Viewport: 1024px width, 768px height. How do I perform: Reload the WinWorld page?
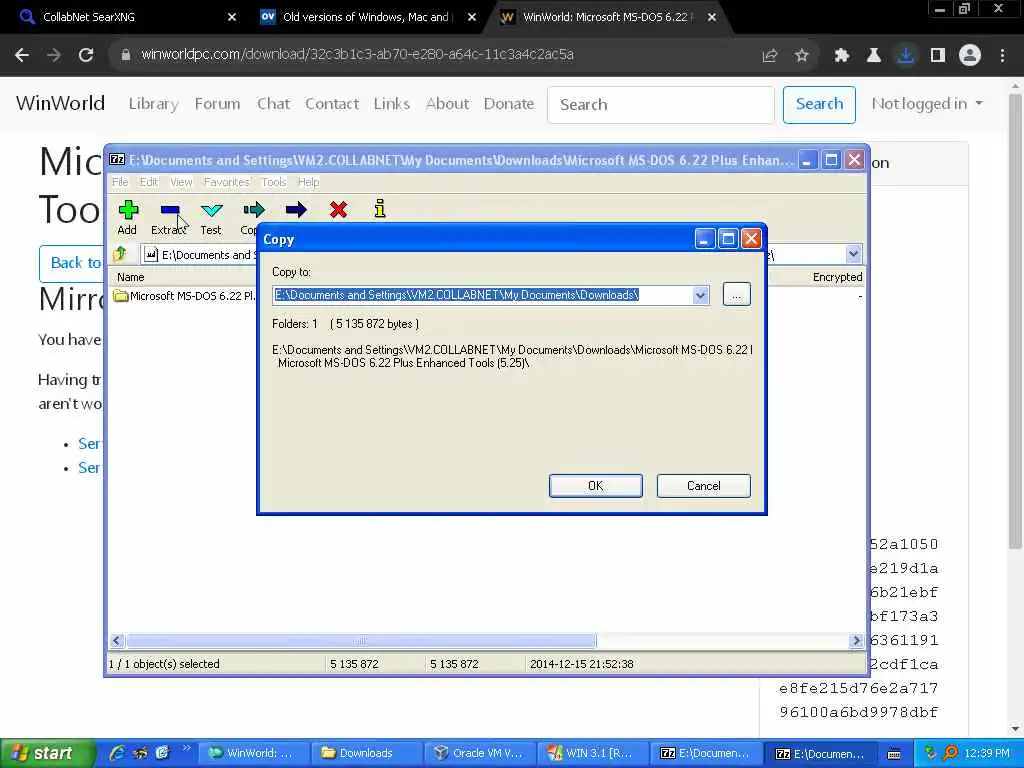click(86, 55)
